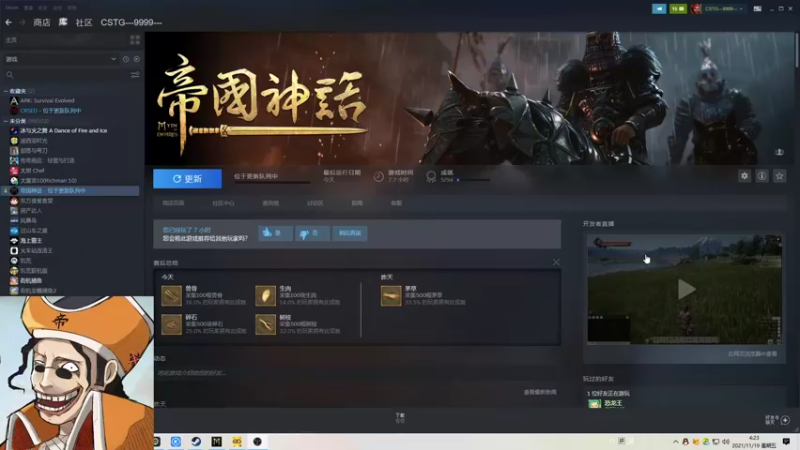Click the taskbar volume speaker icon
Screen dimensions: 800x450
726,442
